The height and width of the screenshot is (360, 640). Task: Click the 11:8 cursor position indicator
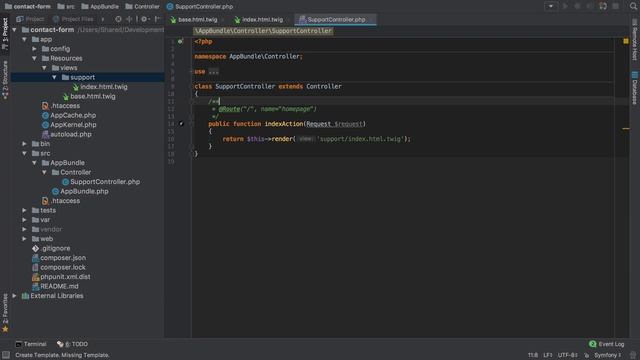533,355
